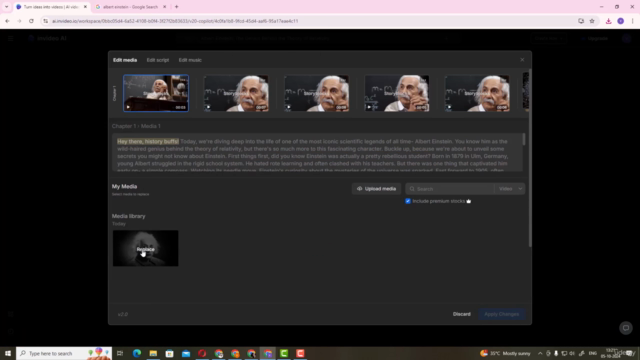The image size is (640, 360).
Task: Open the Chrome profile avatar
Action: click(620, 21)
